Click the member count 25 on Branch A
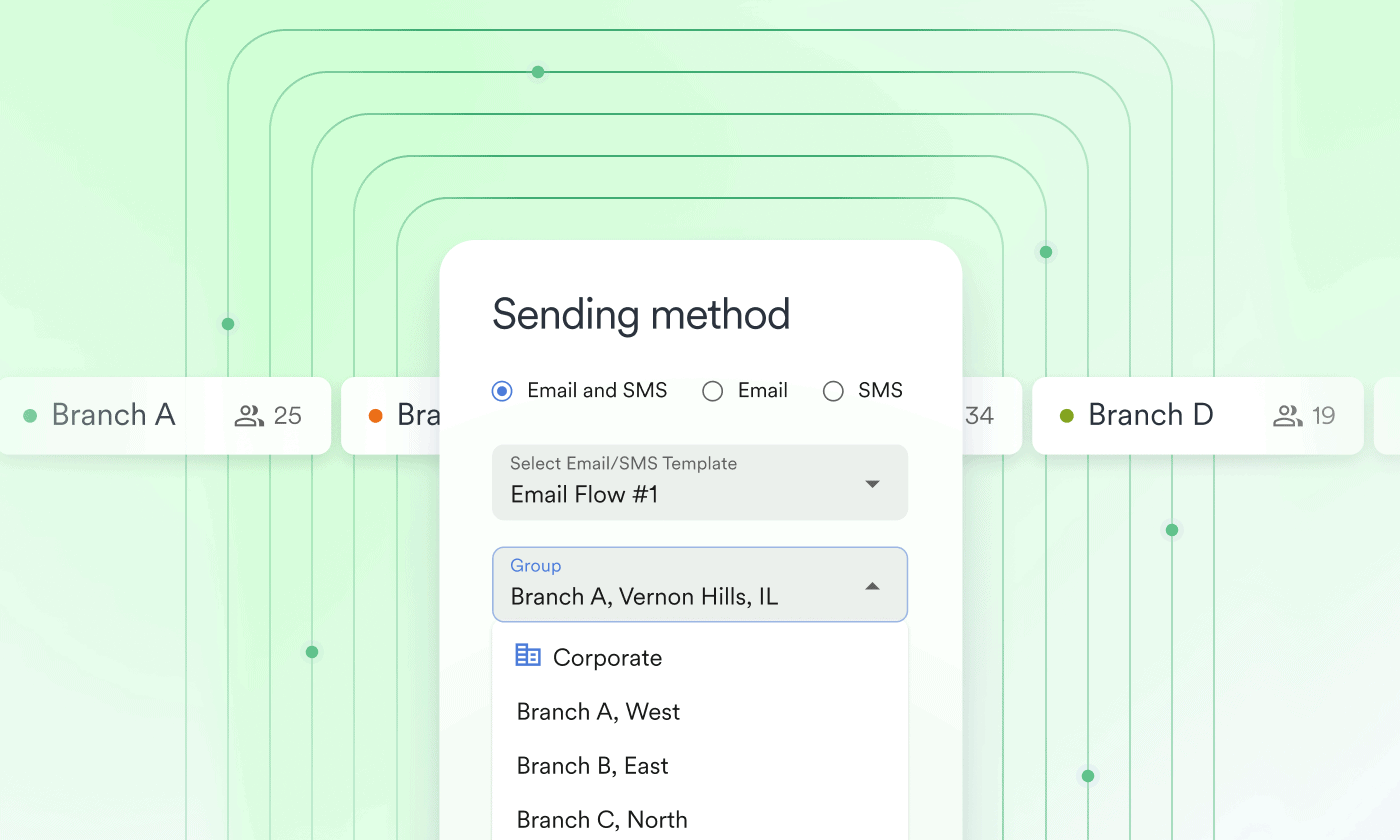The height and width of the screenshot is (840, 1400). point(288,416)
